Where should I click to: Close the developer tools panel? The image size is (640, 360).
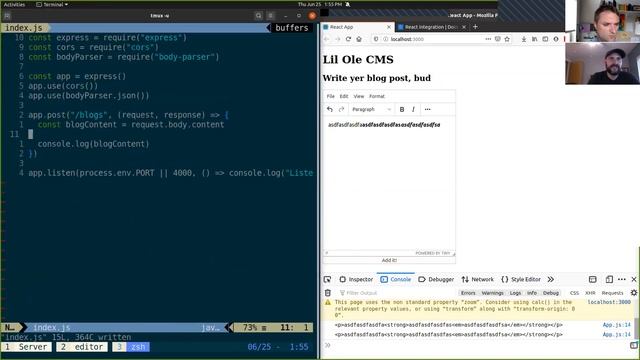(x=634, y=280)
